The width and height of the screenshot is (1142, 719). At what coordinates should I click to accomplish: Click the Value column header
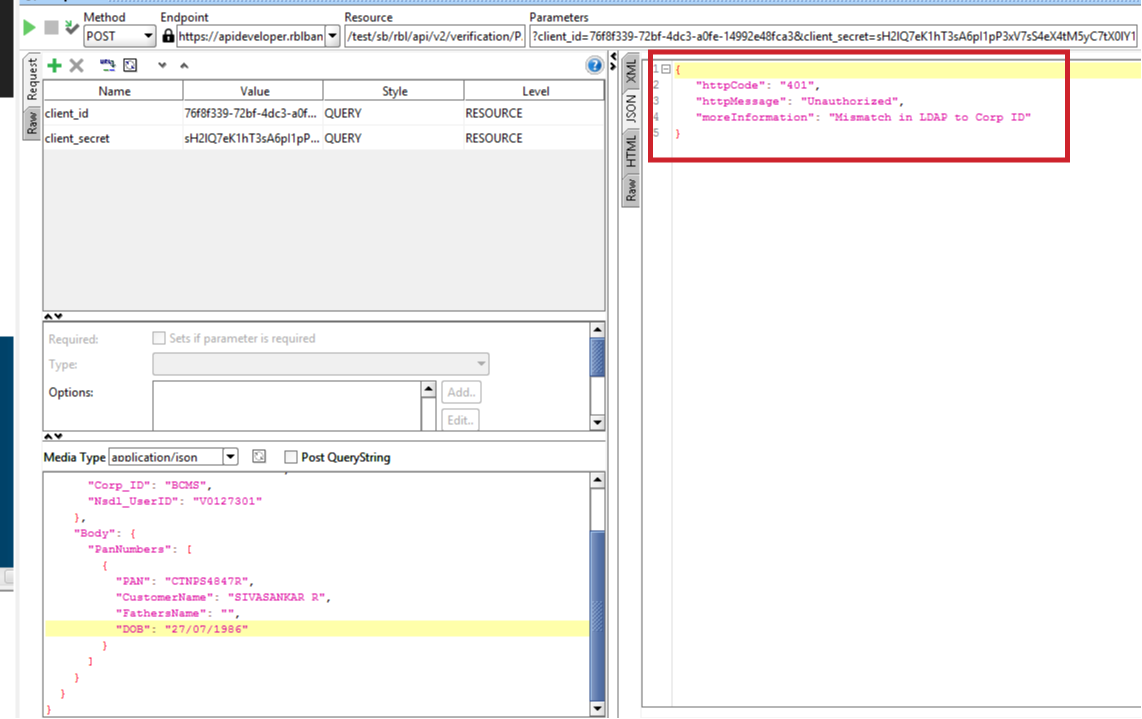pyautogui.click(x=254, y=91)
